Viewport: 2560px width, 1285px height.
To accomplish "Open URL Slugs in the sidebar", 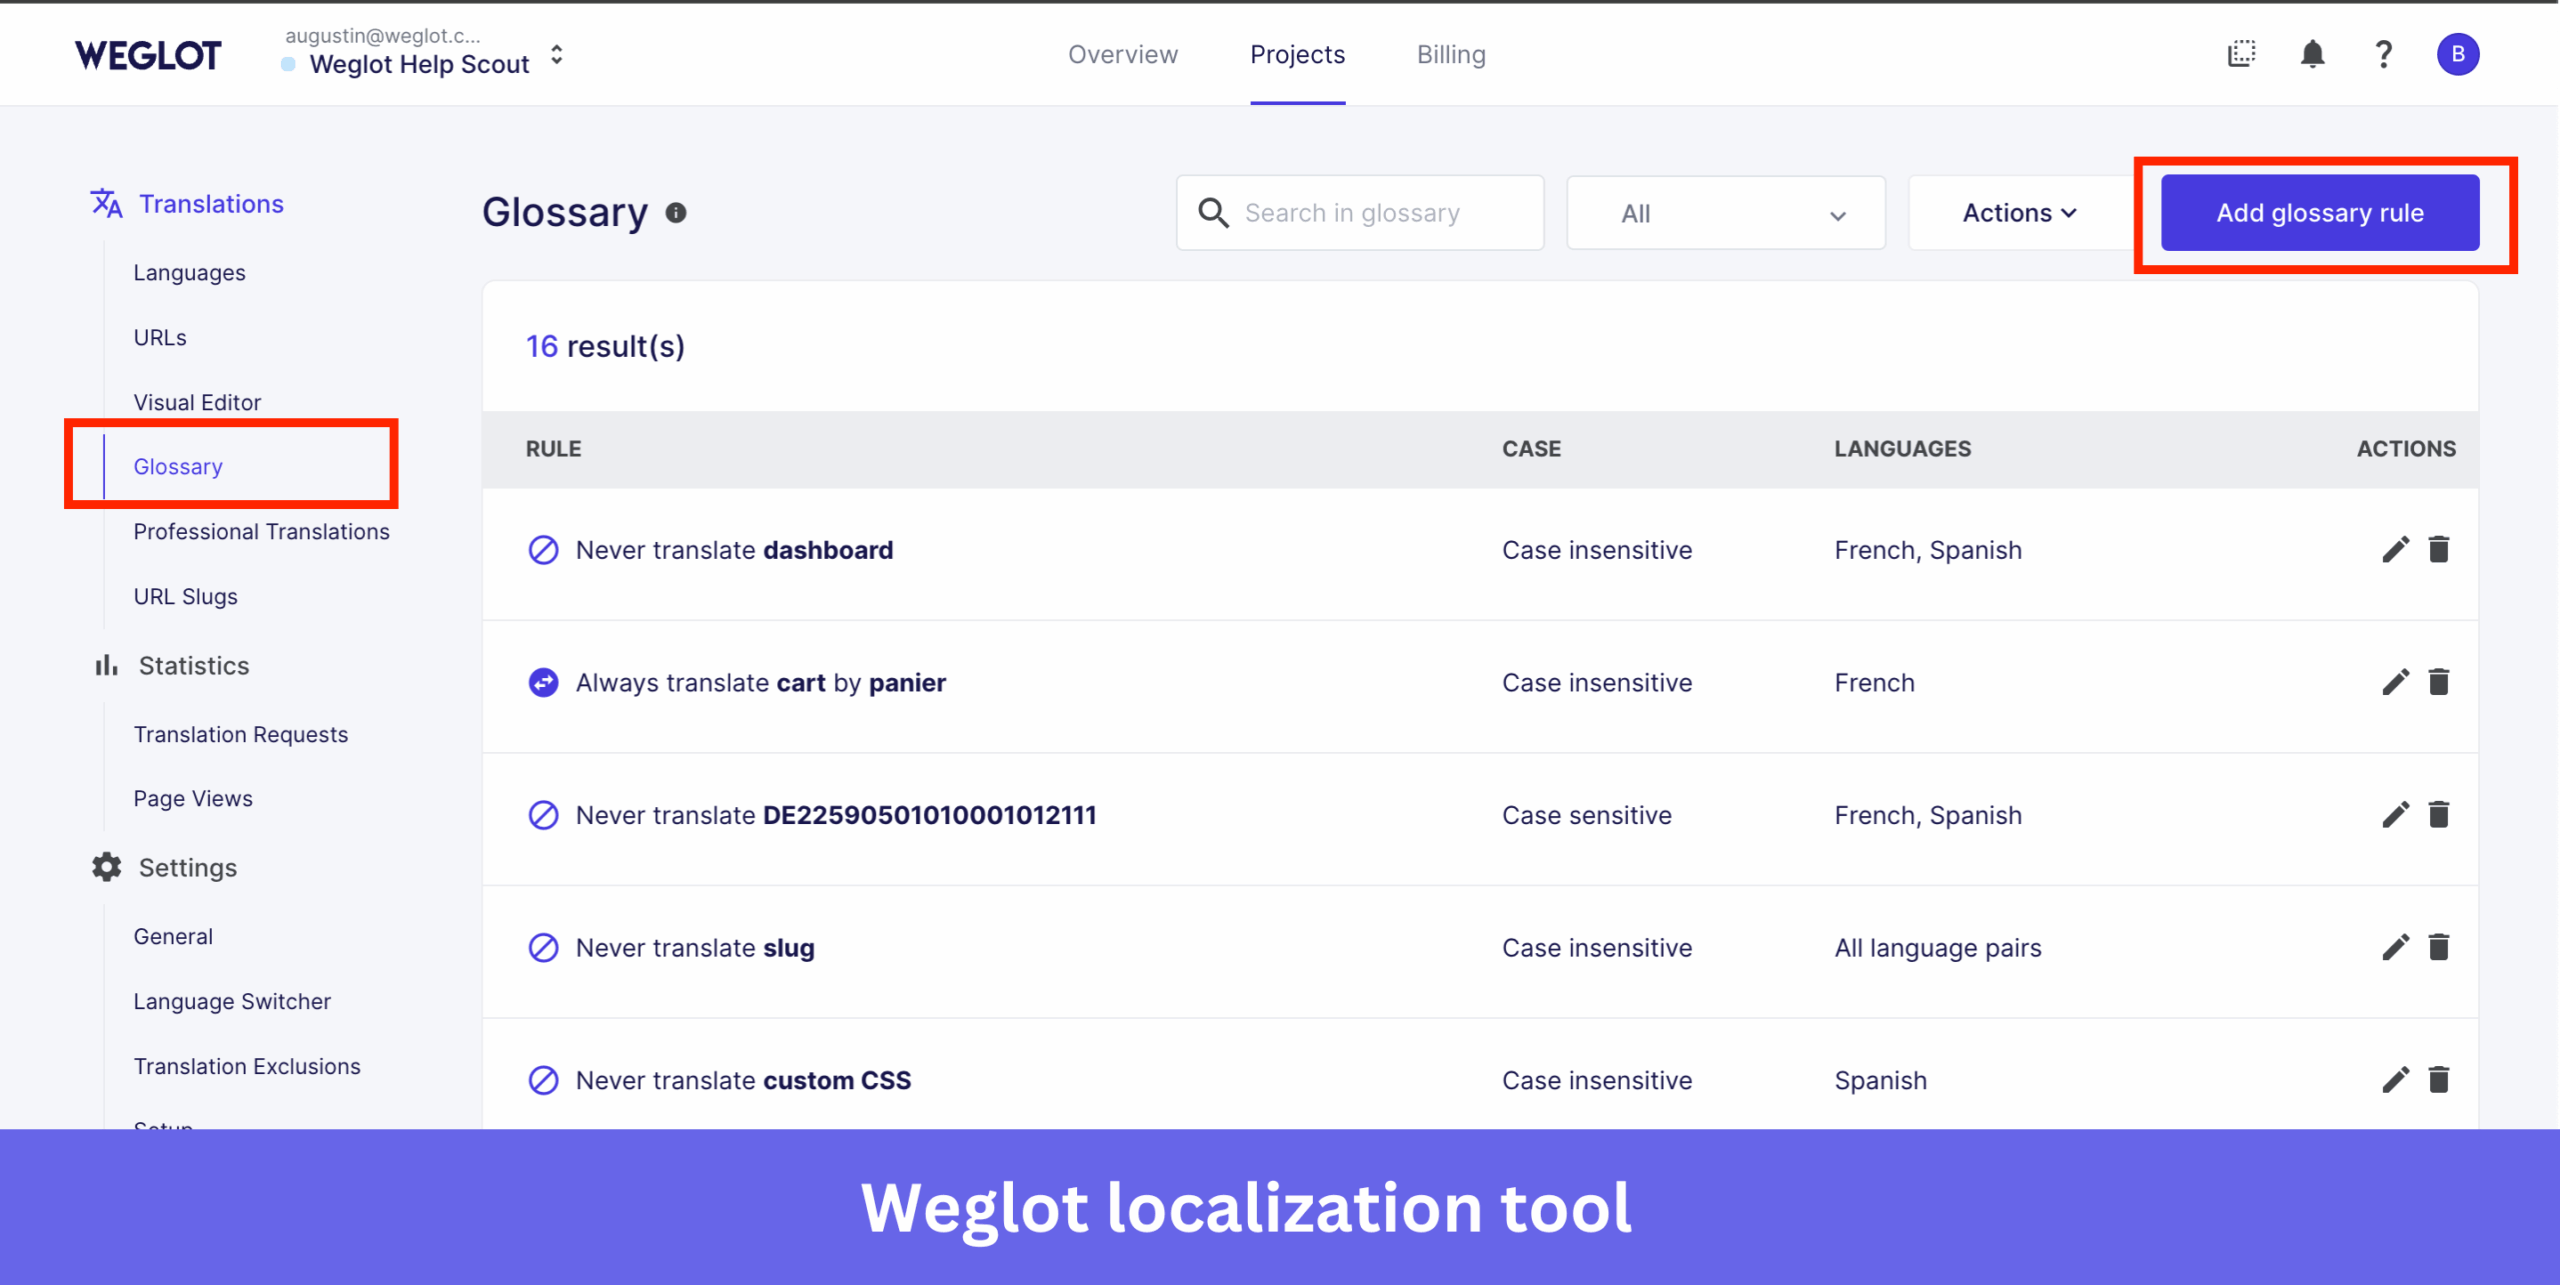I will 185,596.
